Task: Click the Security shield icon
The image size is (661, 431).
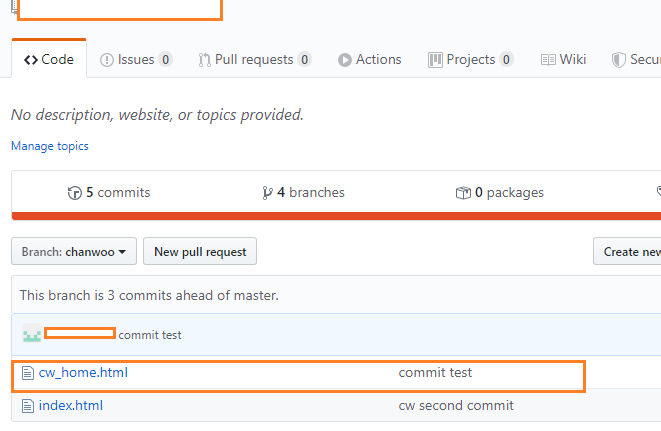Action: point(618,60)
